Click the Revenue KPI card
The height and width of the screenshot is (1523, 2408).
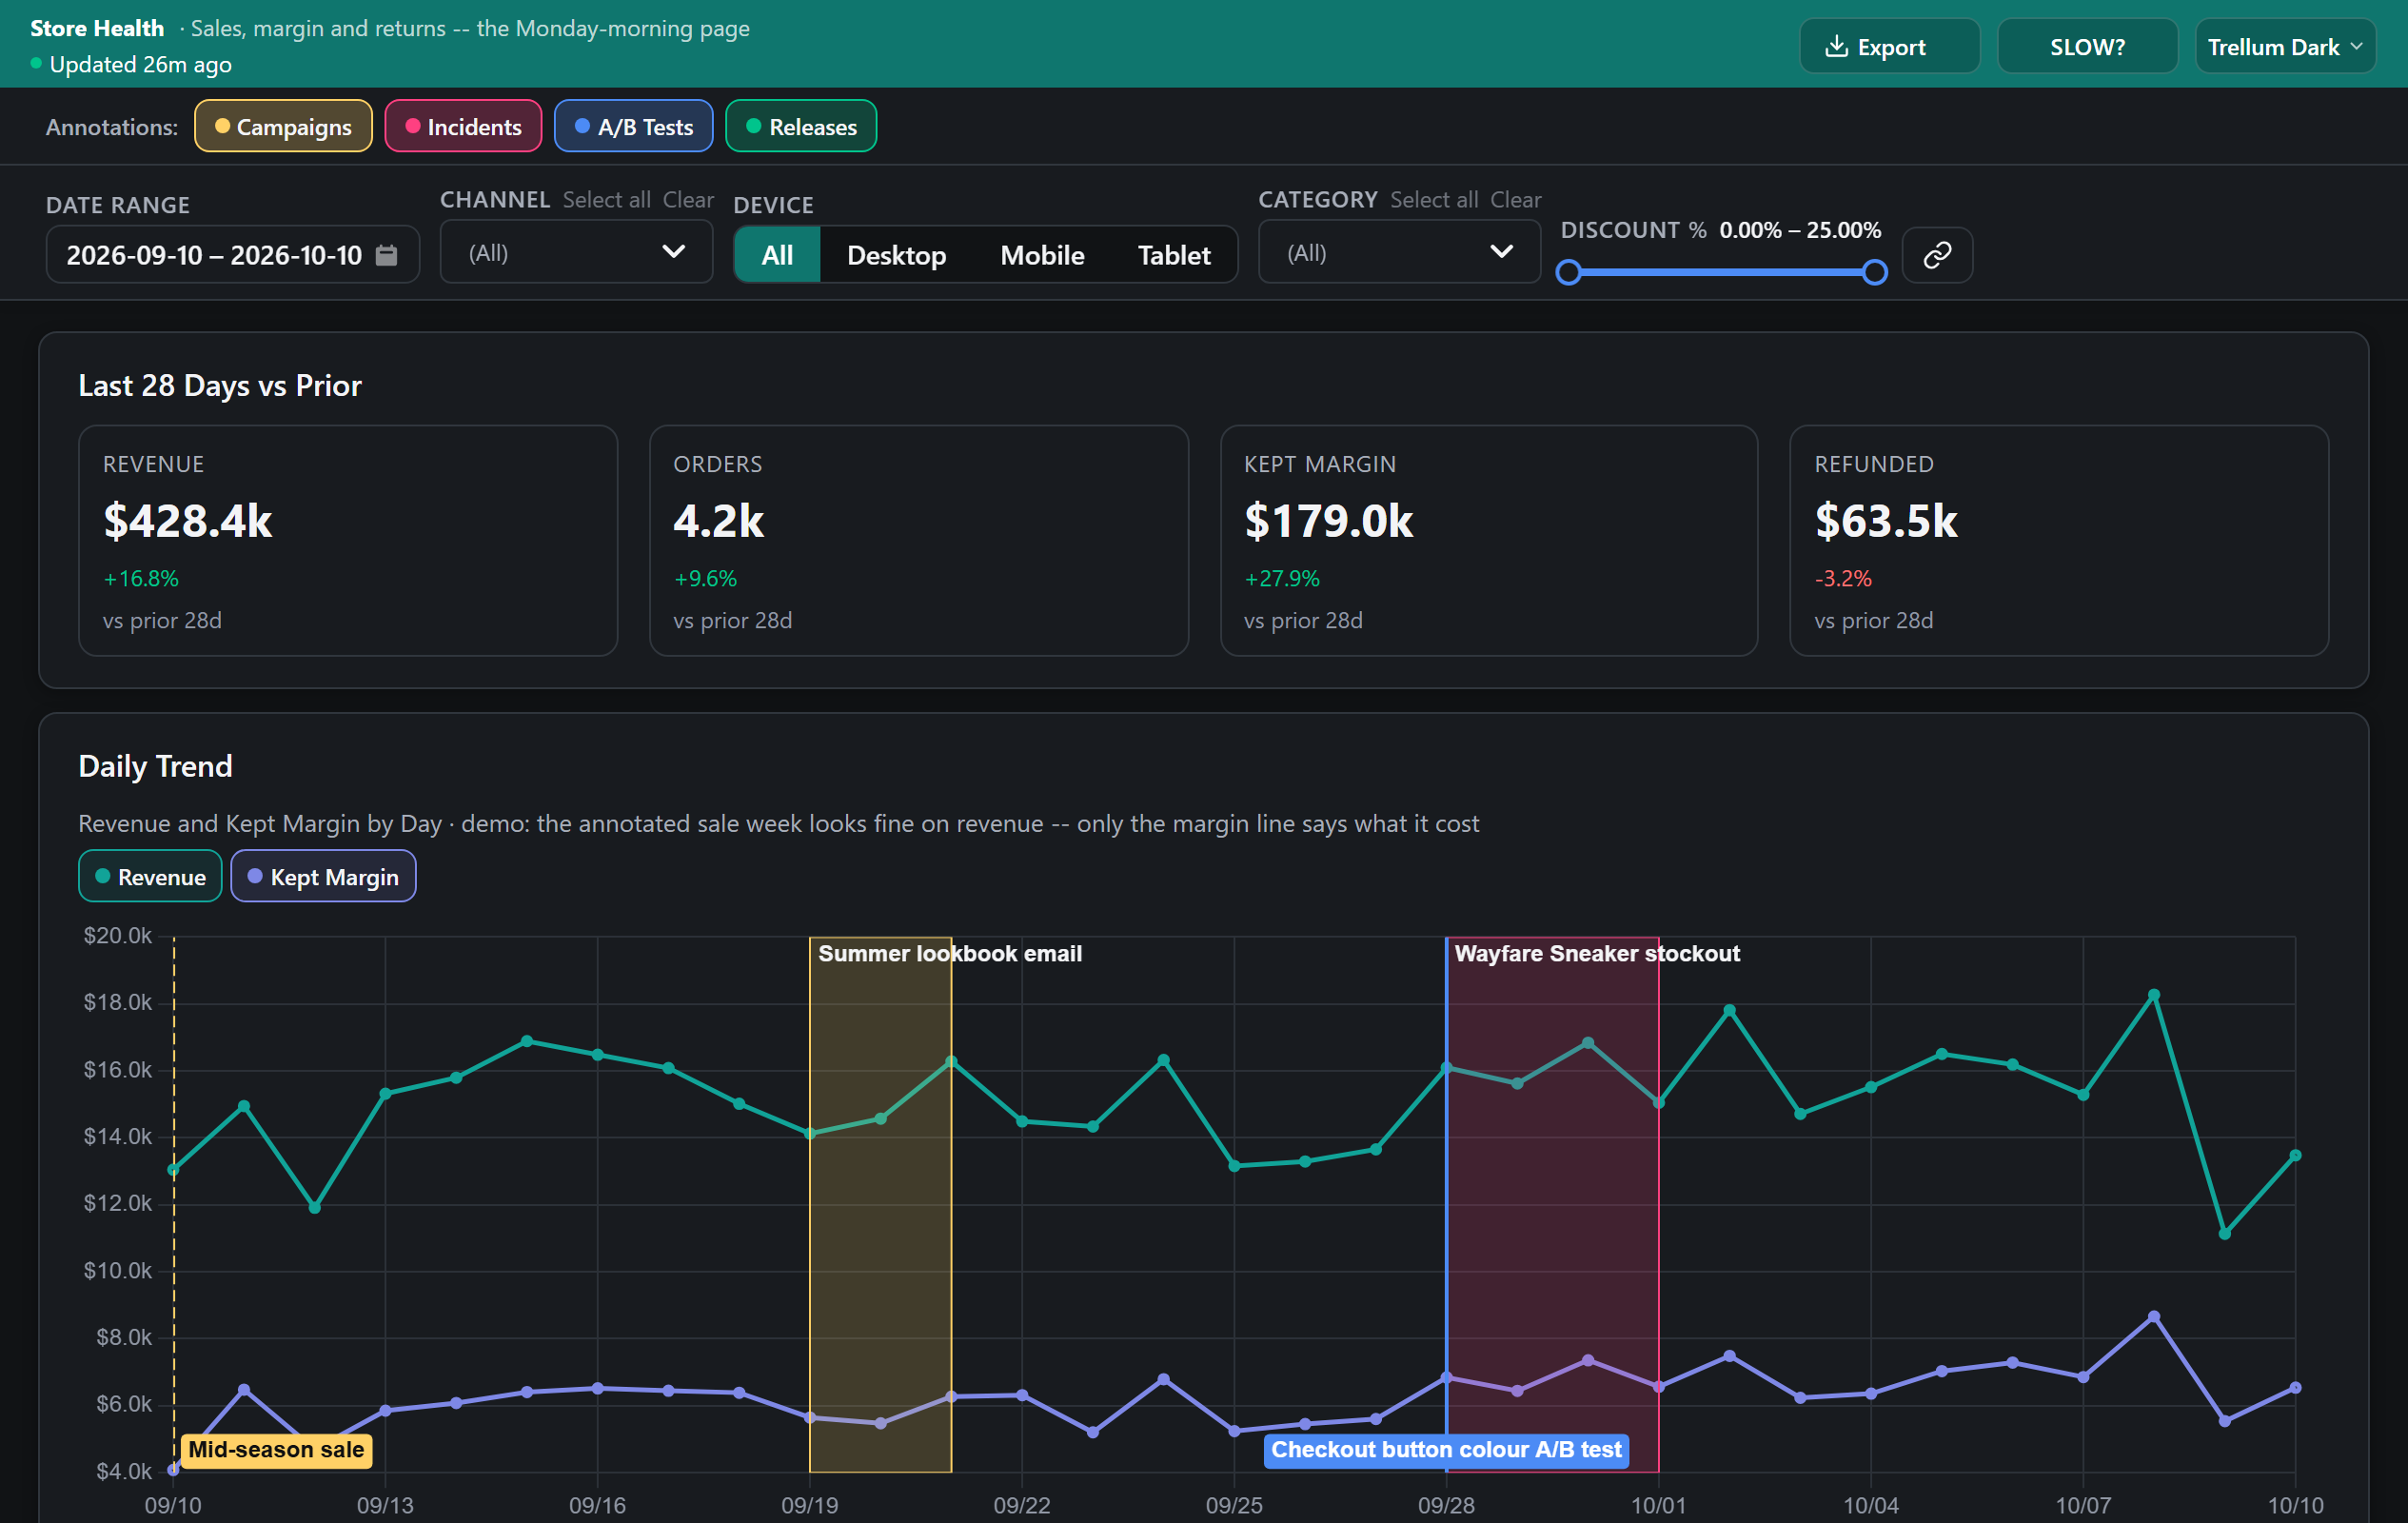(348, 541)
